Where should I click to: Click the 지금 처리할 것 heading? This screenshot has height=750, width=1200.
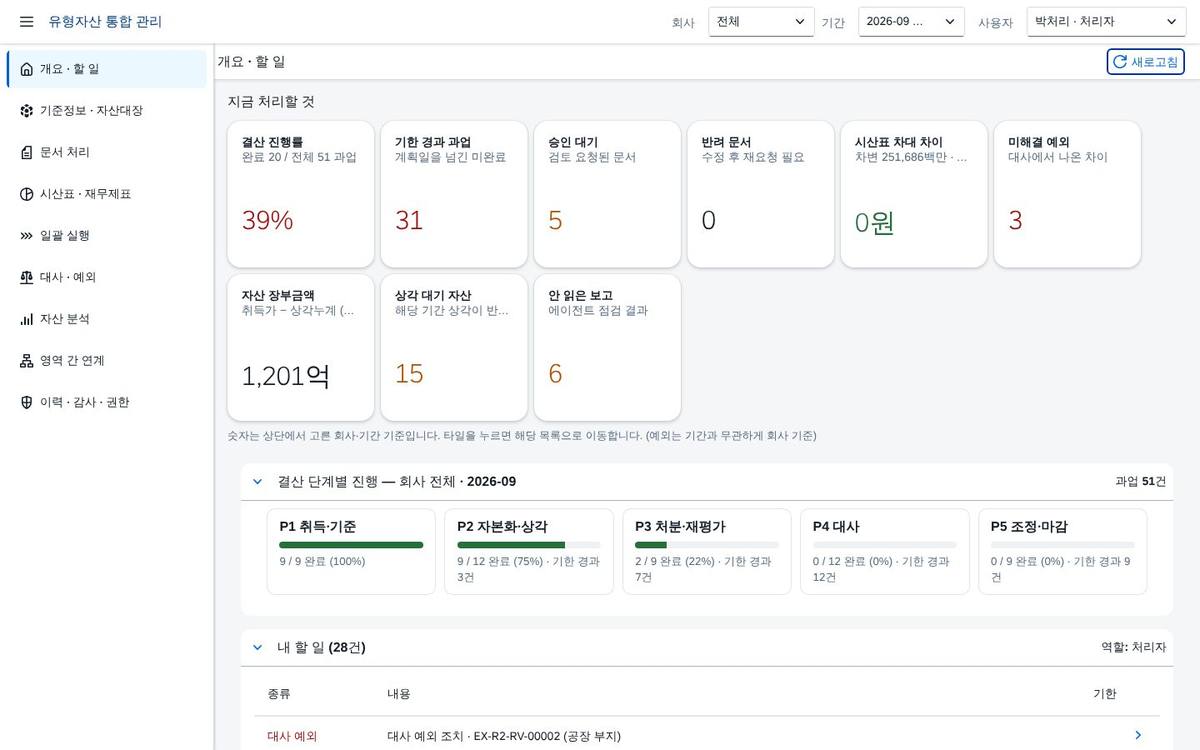point(271,102)
